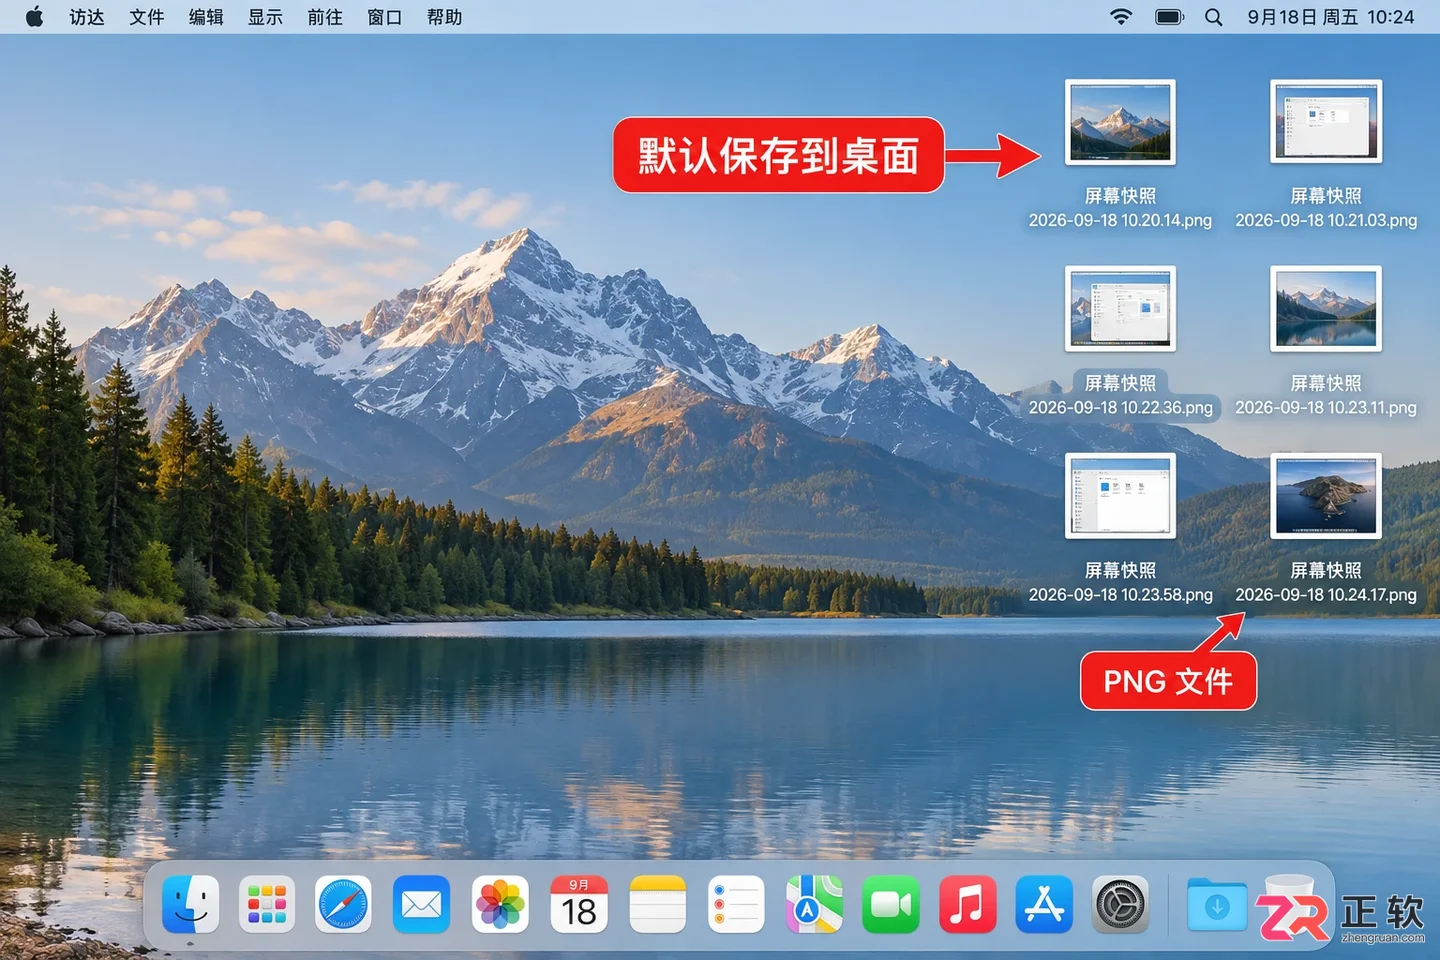
Task: Open Launchpad in the Dock
Action: pos(267,905)
